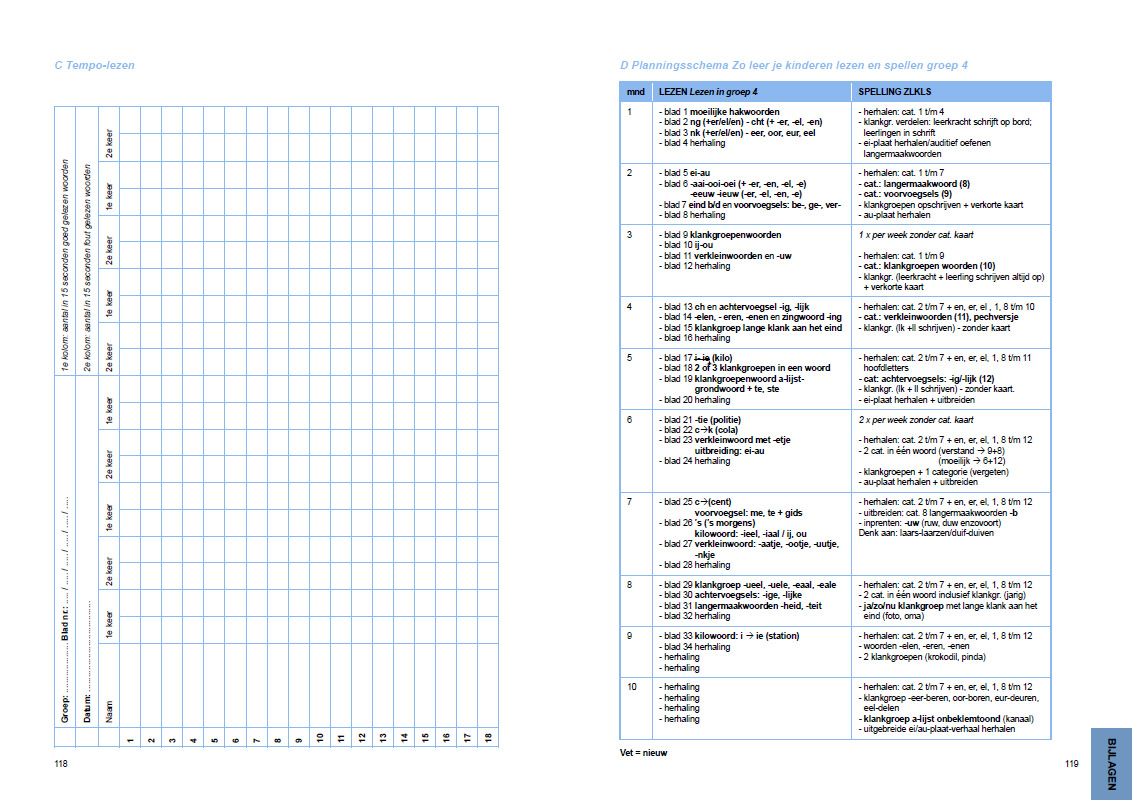Select the BIJLAGEN side tab
Viewport: 1132px width, 800px height.
(x=1111, y=763)
